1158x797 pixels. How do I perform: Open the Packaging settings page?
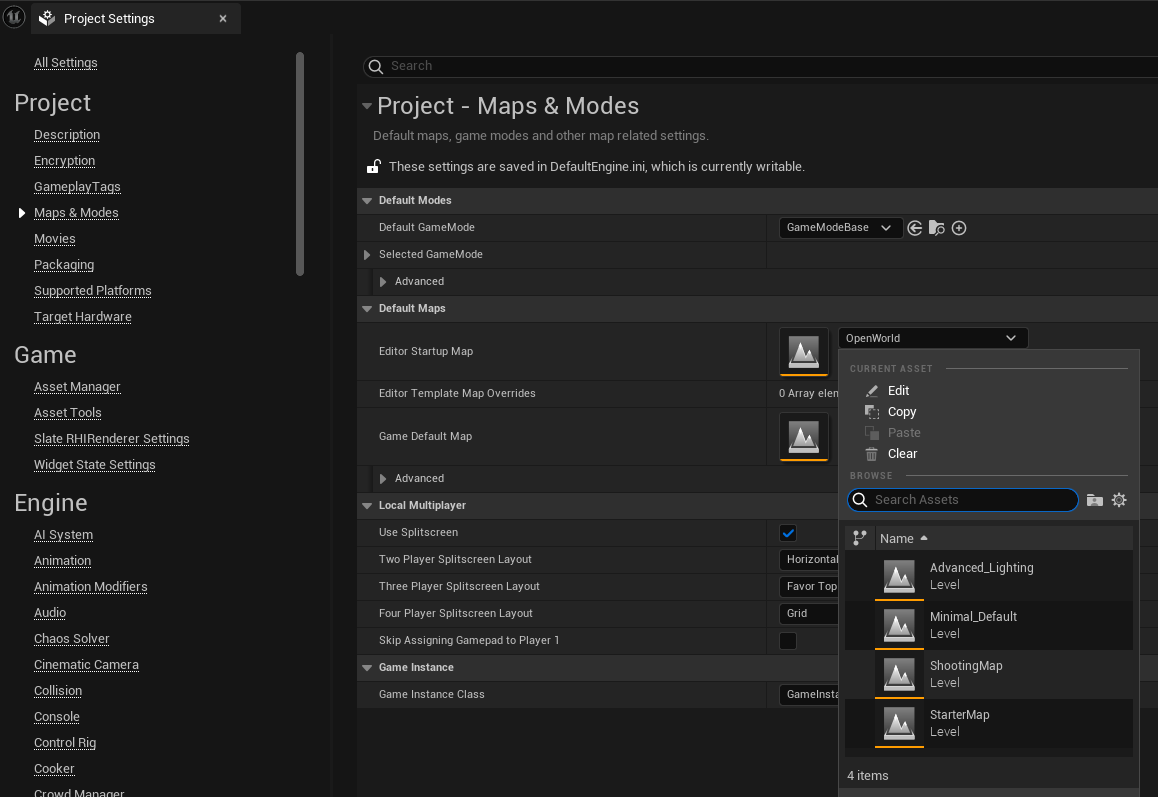click(x=64, y=265)
